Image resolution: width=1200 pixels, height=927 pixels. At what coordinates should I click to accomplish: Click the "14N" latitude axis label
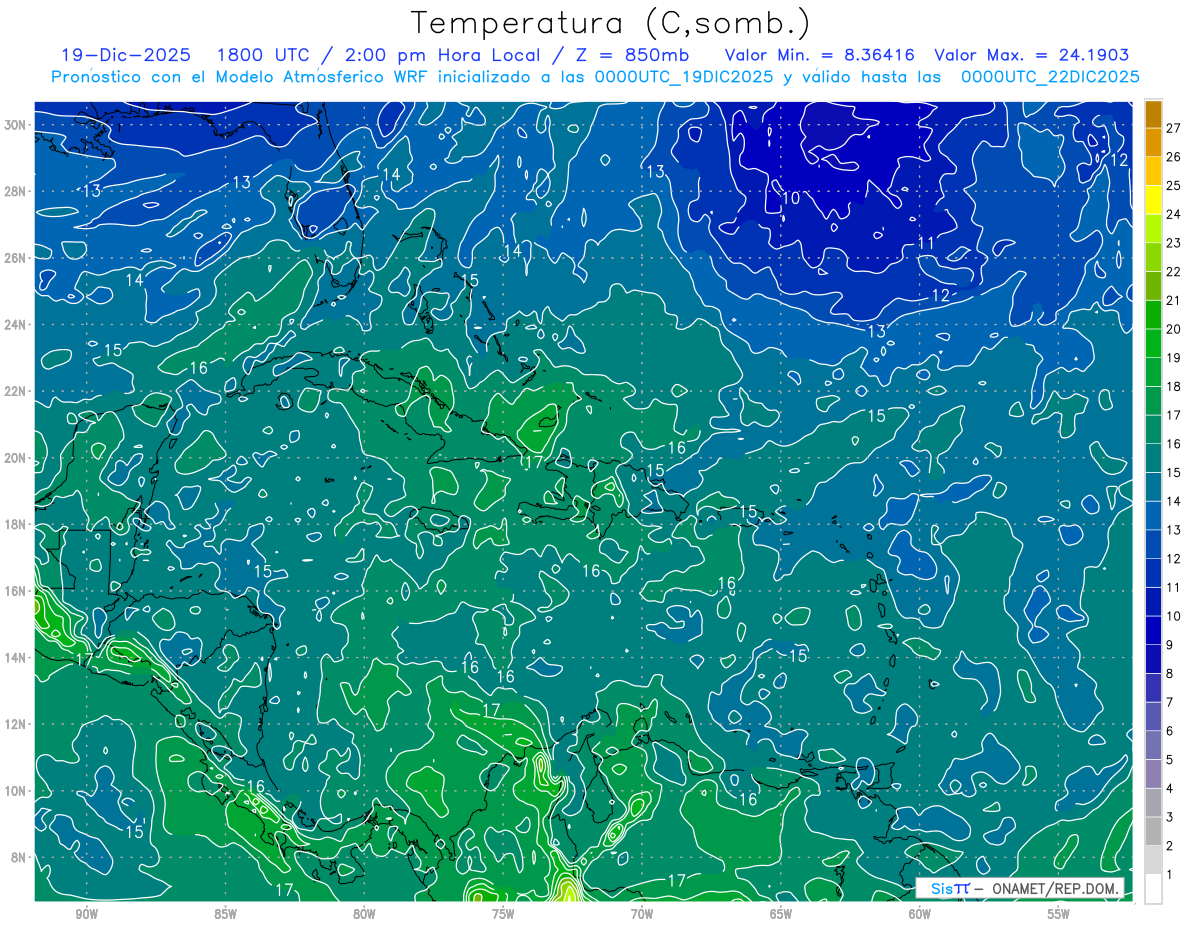pos(15,657)
